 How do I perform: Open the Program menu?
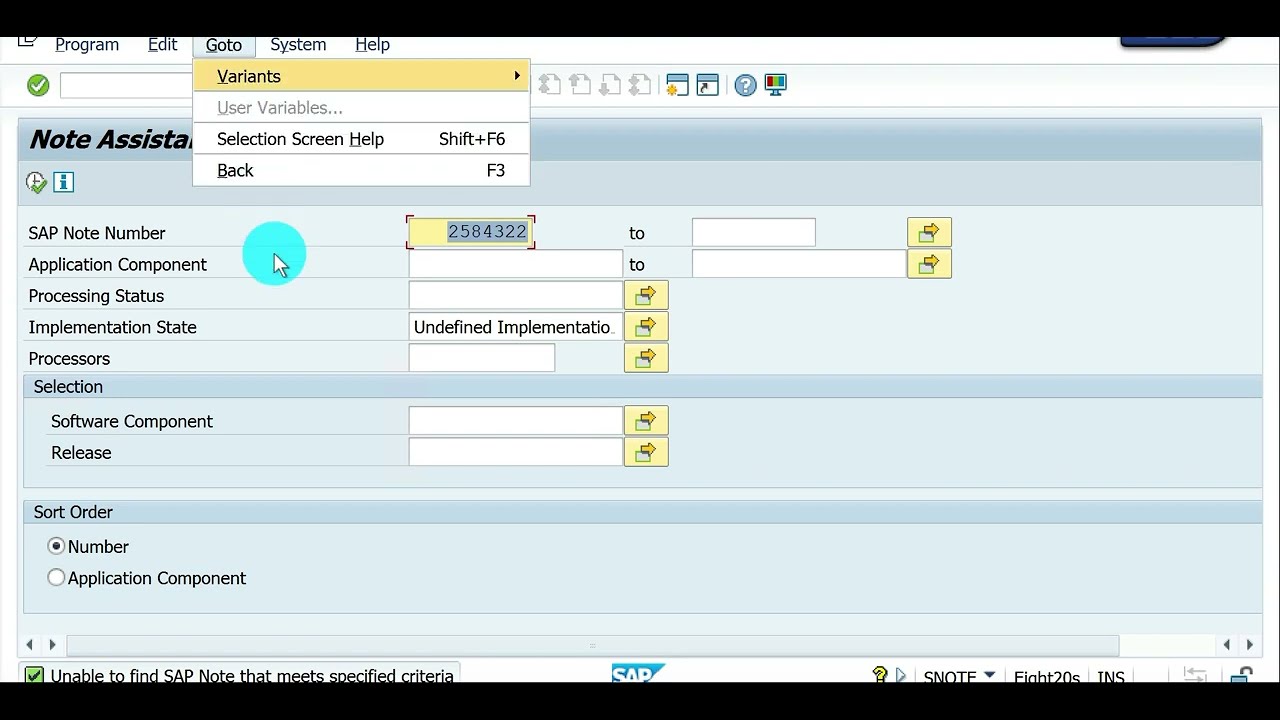pyautogui.click(x=87, y=45)
